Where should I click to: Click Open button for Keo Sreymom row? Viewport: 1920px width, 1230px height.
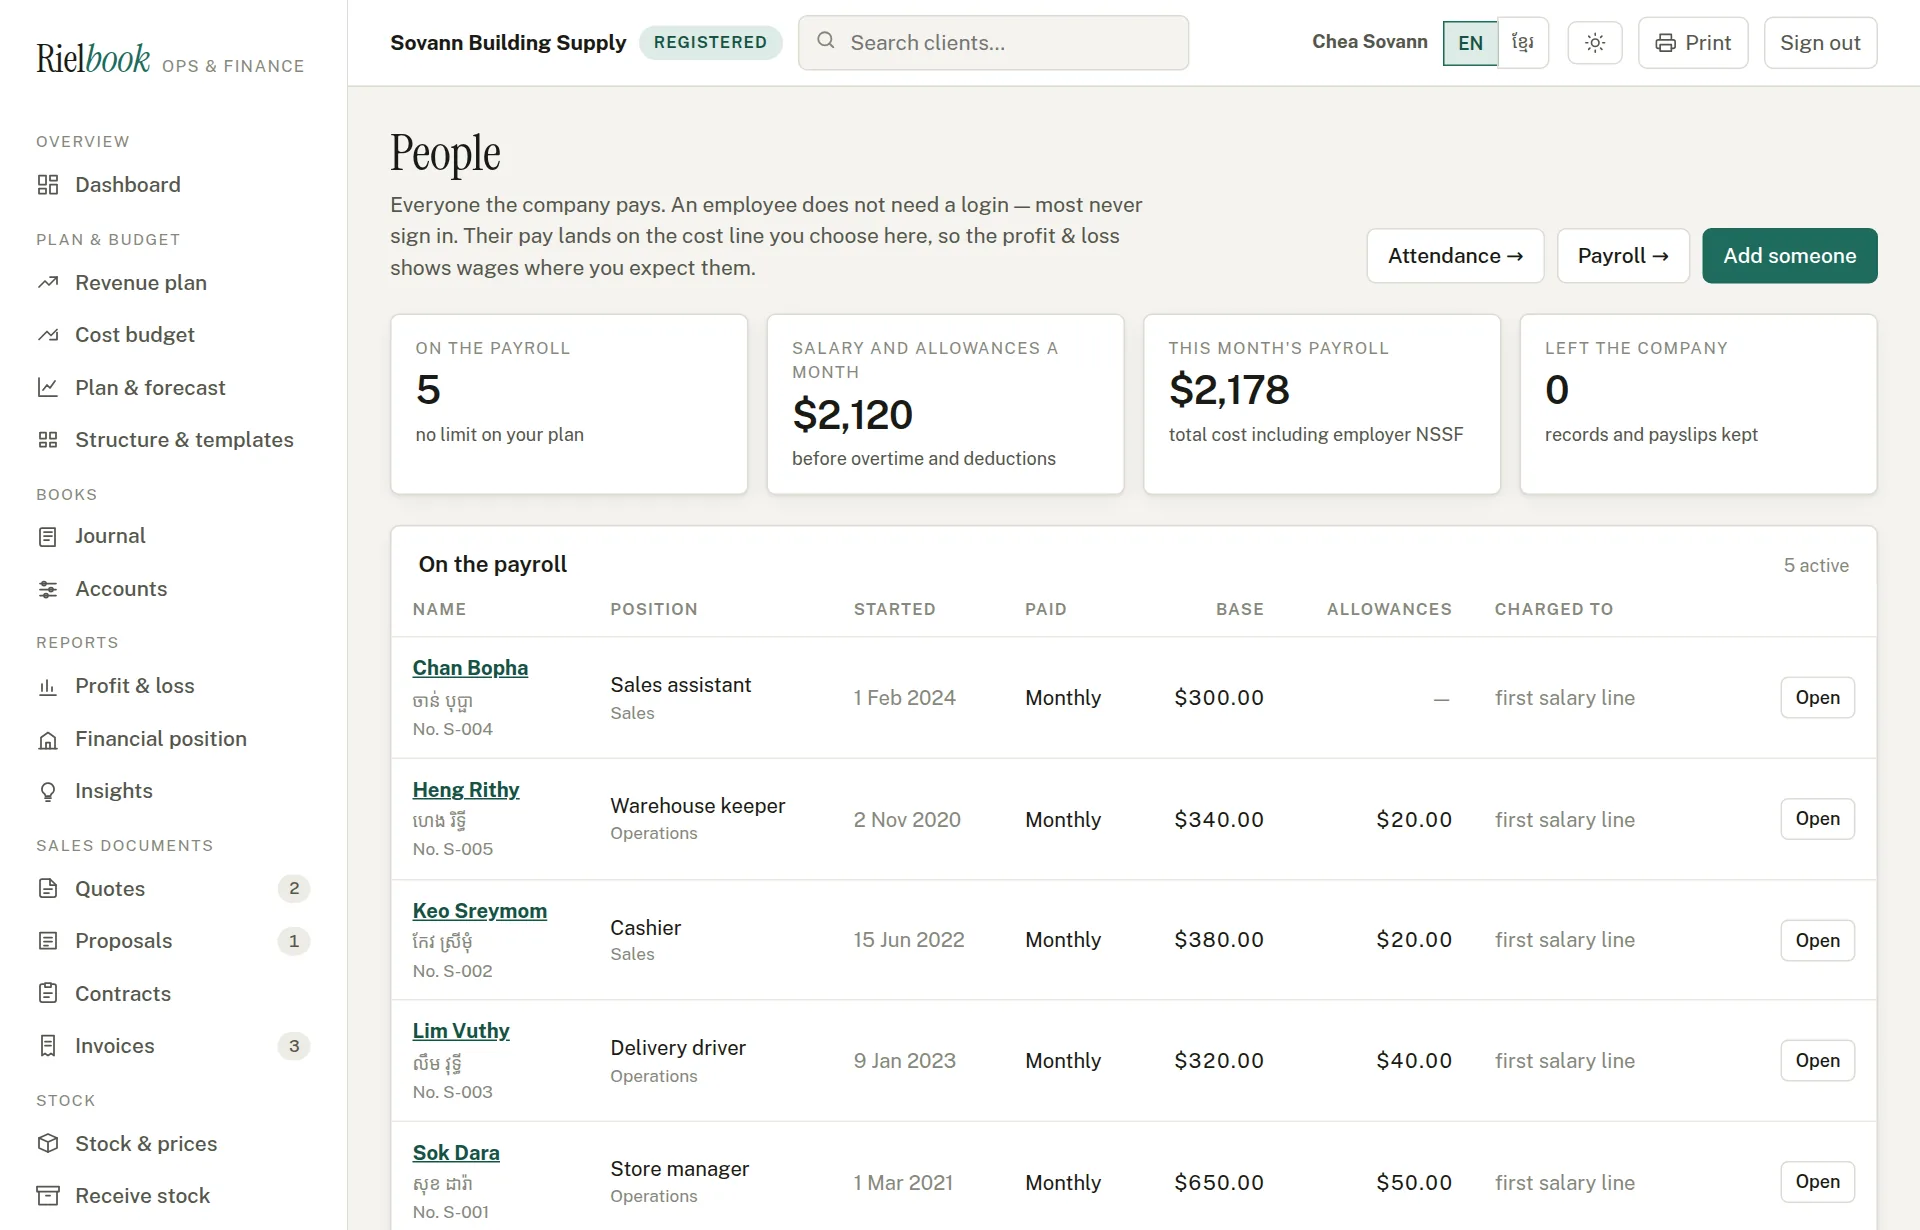coord(1817,940)
